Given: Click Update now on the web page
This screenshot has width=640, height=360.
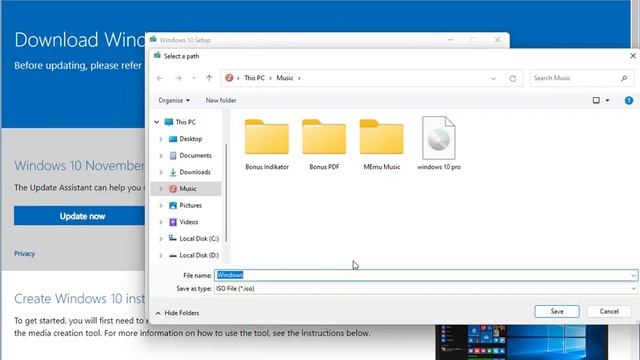Looking at the screenshot, I should coord(80,216).
